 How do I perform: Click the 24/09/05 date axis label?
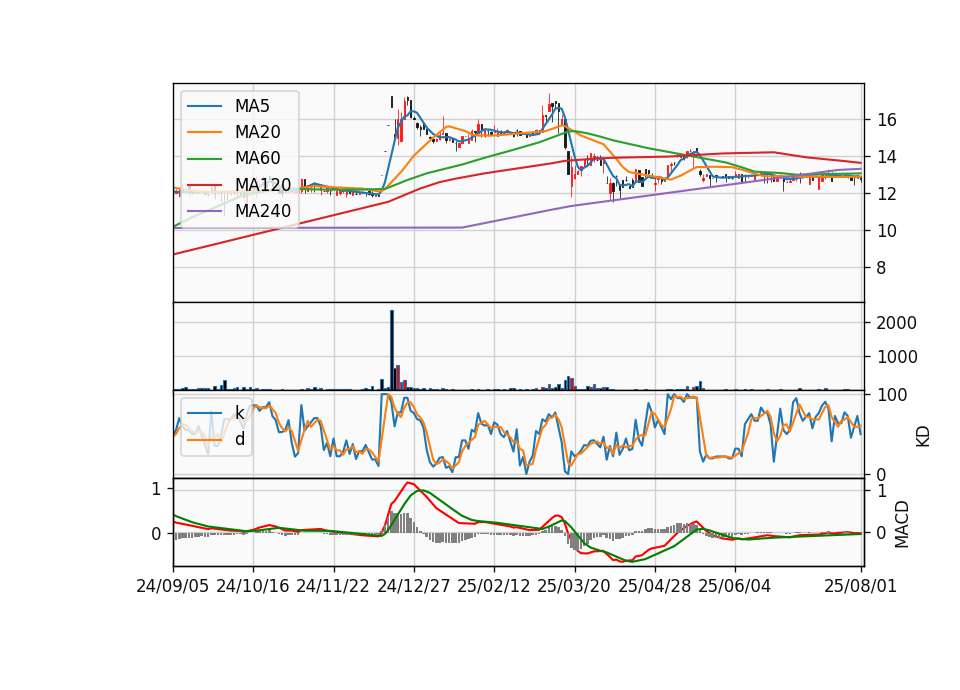point(173,586)
